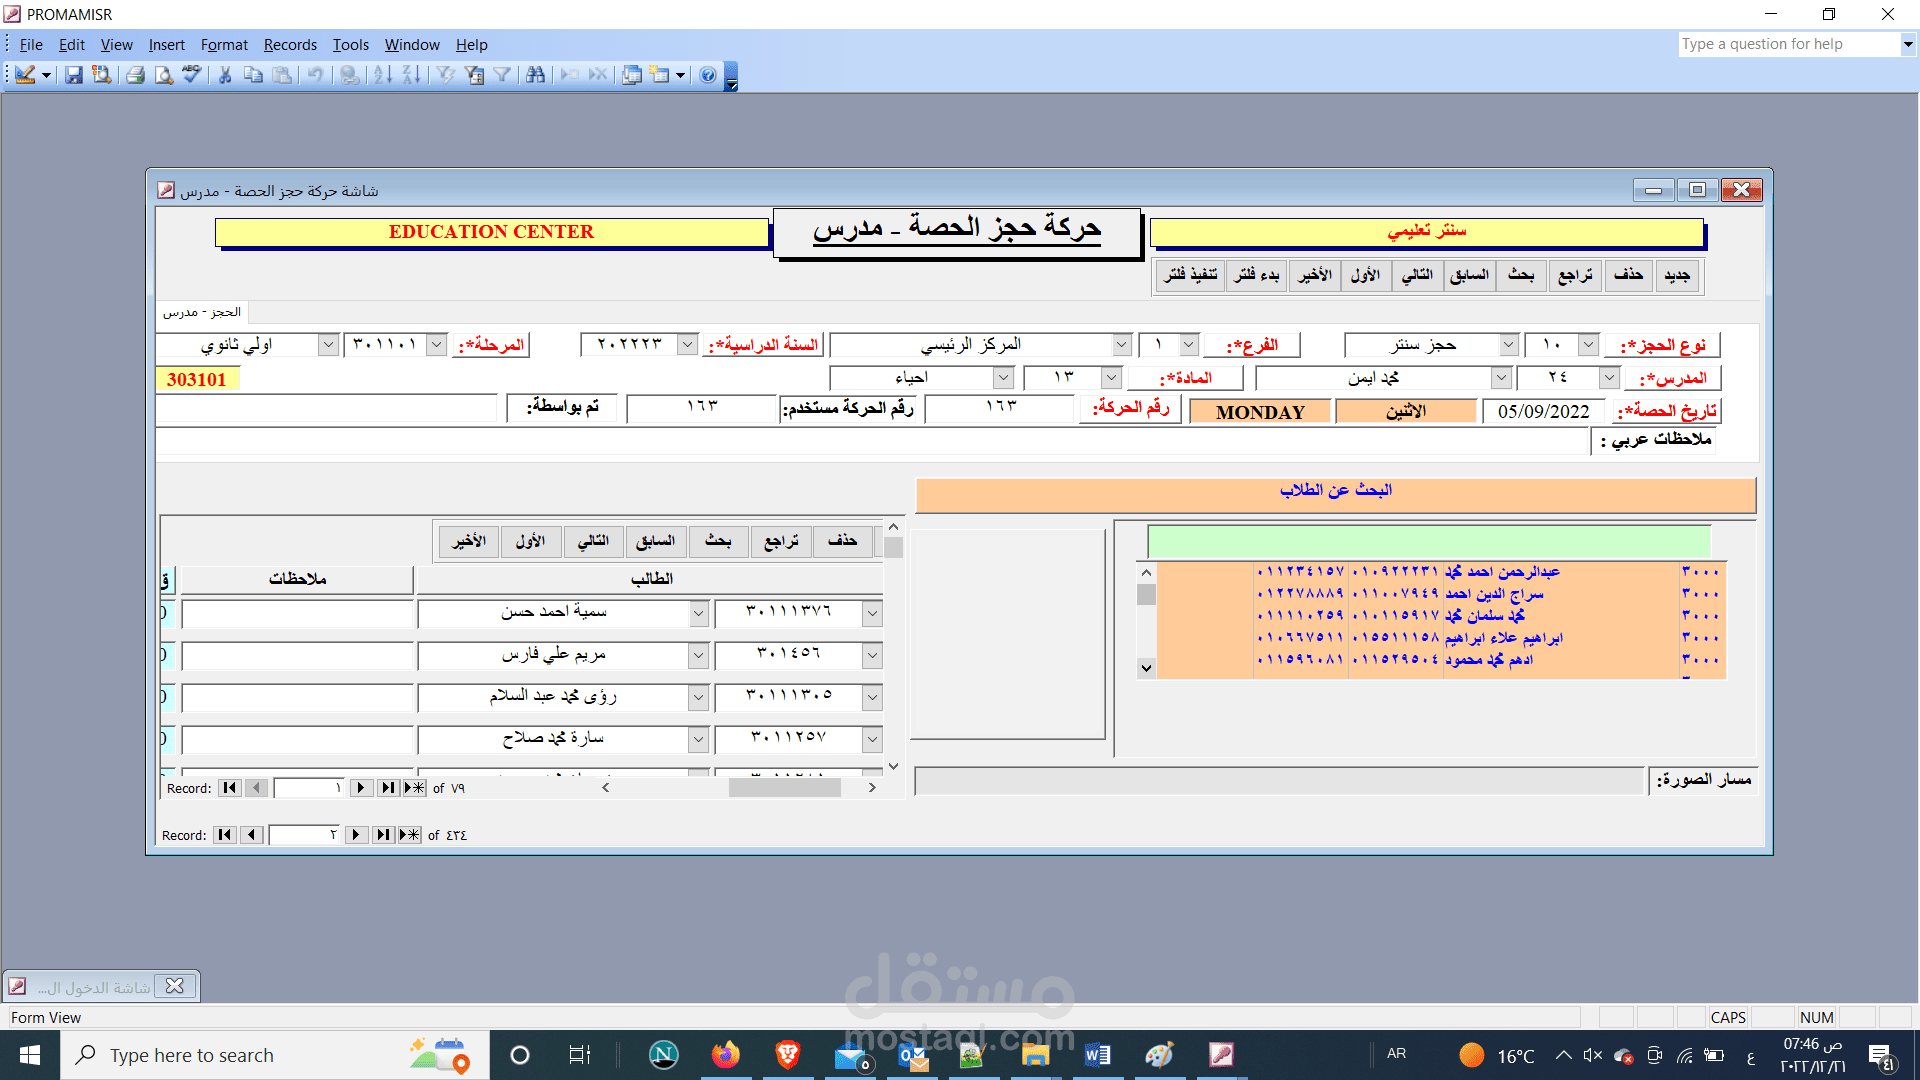Expand the المركز الرئيسي branch dropdown
1920x1080 pixels.
(1122, 345)
